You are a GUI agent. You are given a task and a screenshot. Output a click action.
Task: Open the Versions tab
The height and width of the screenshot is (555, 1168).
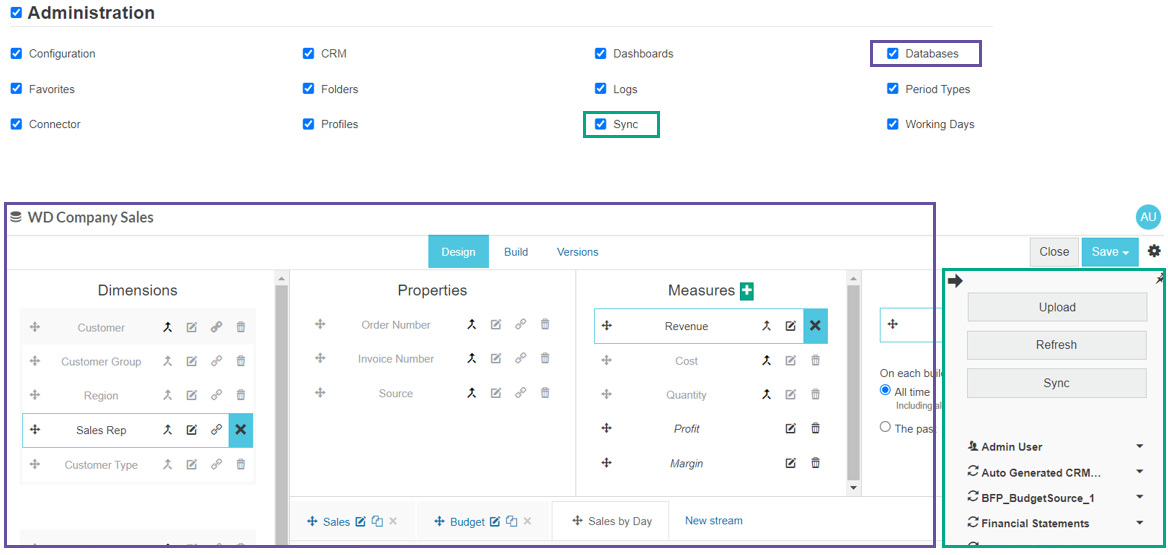tap(577, 252)
